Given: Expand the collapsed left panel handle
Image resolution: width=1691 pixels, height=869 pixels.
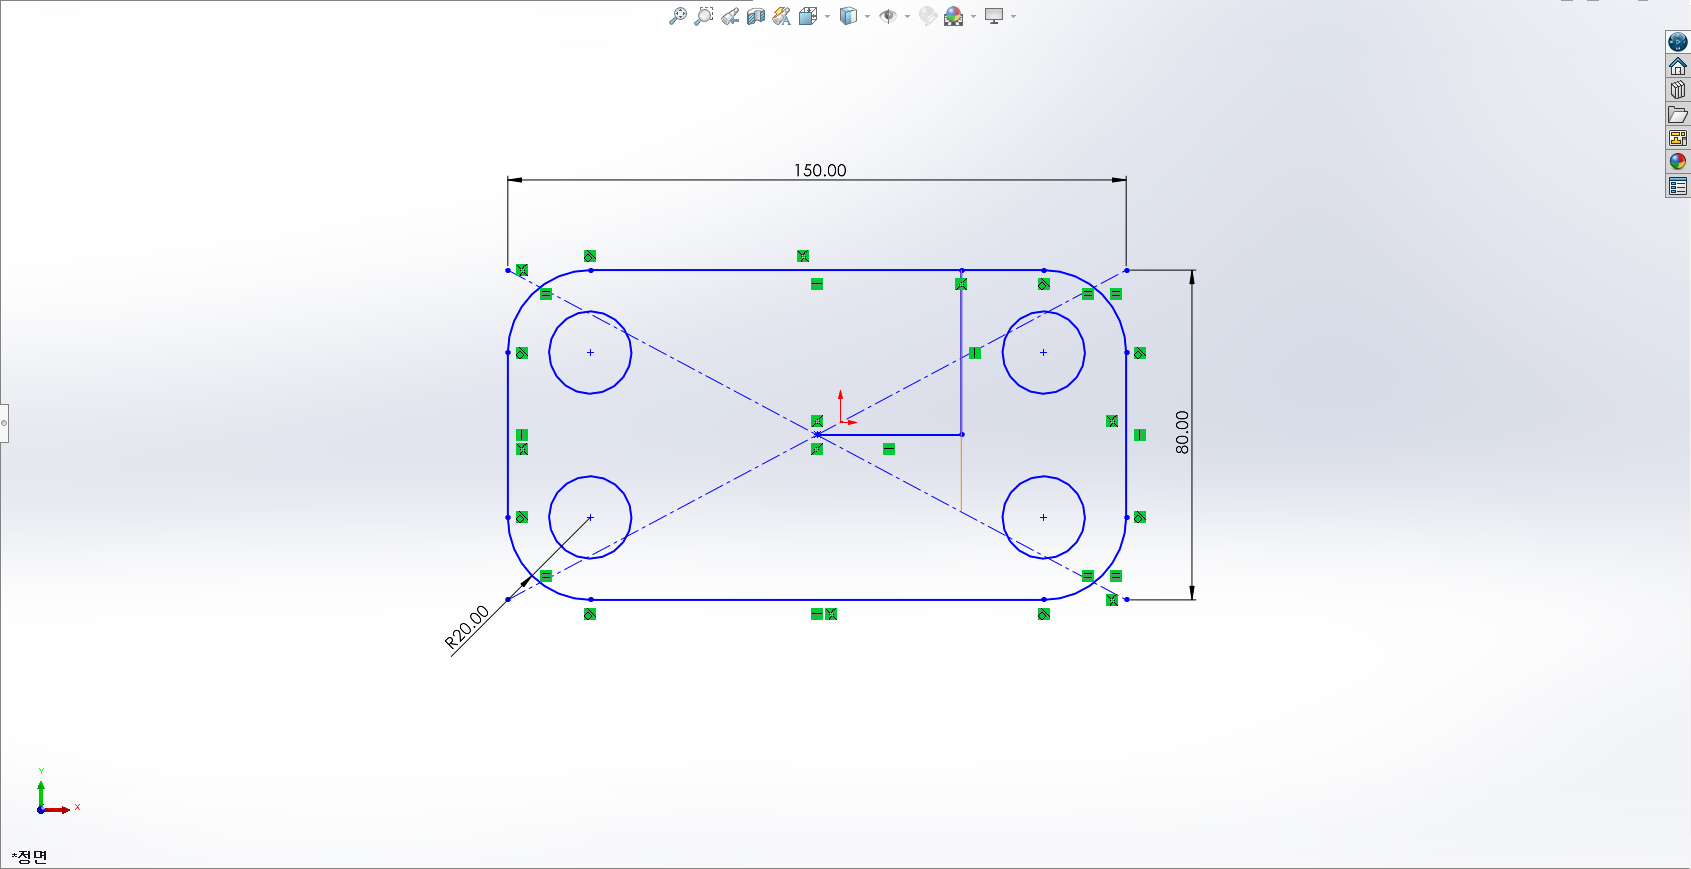Looking at the screenshot, I should coord(4,423).
